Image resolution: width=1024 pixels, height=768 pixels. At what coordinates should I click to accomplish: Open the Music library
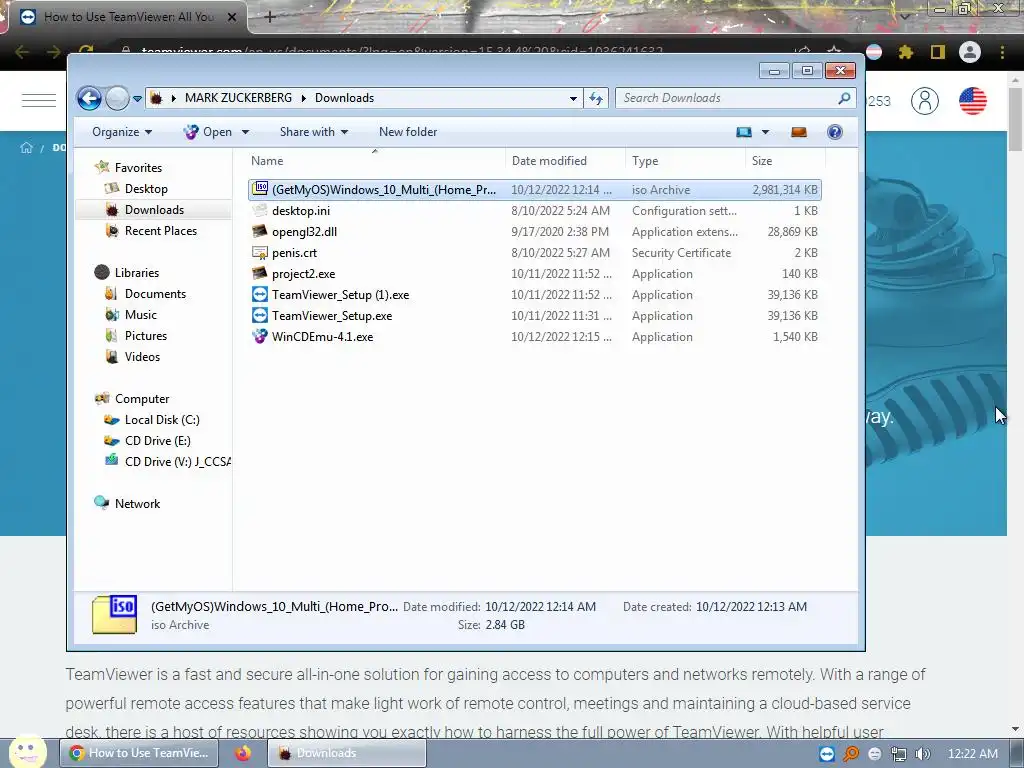point(140,315)
